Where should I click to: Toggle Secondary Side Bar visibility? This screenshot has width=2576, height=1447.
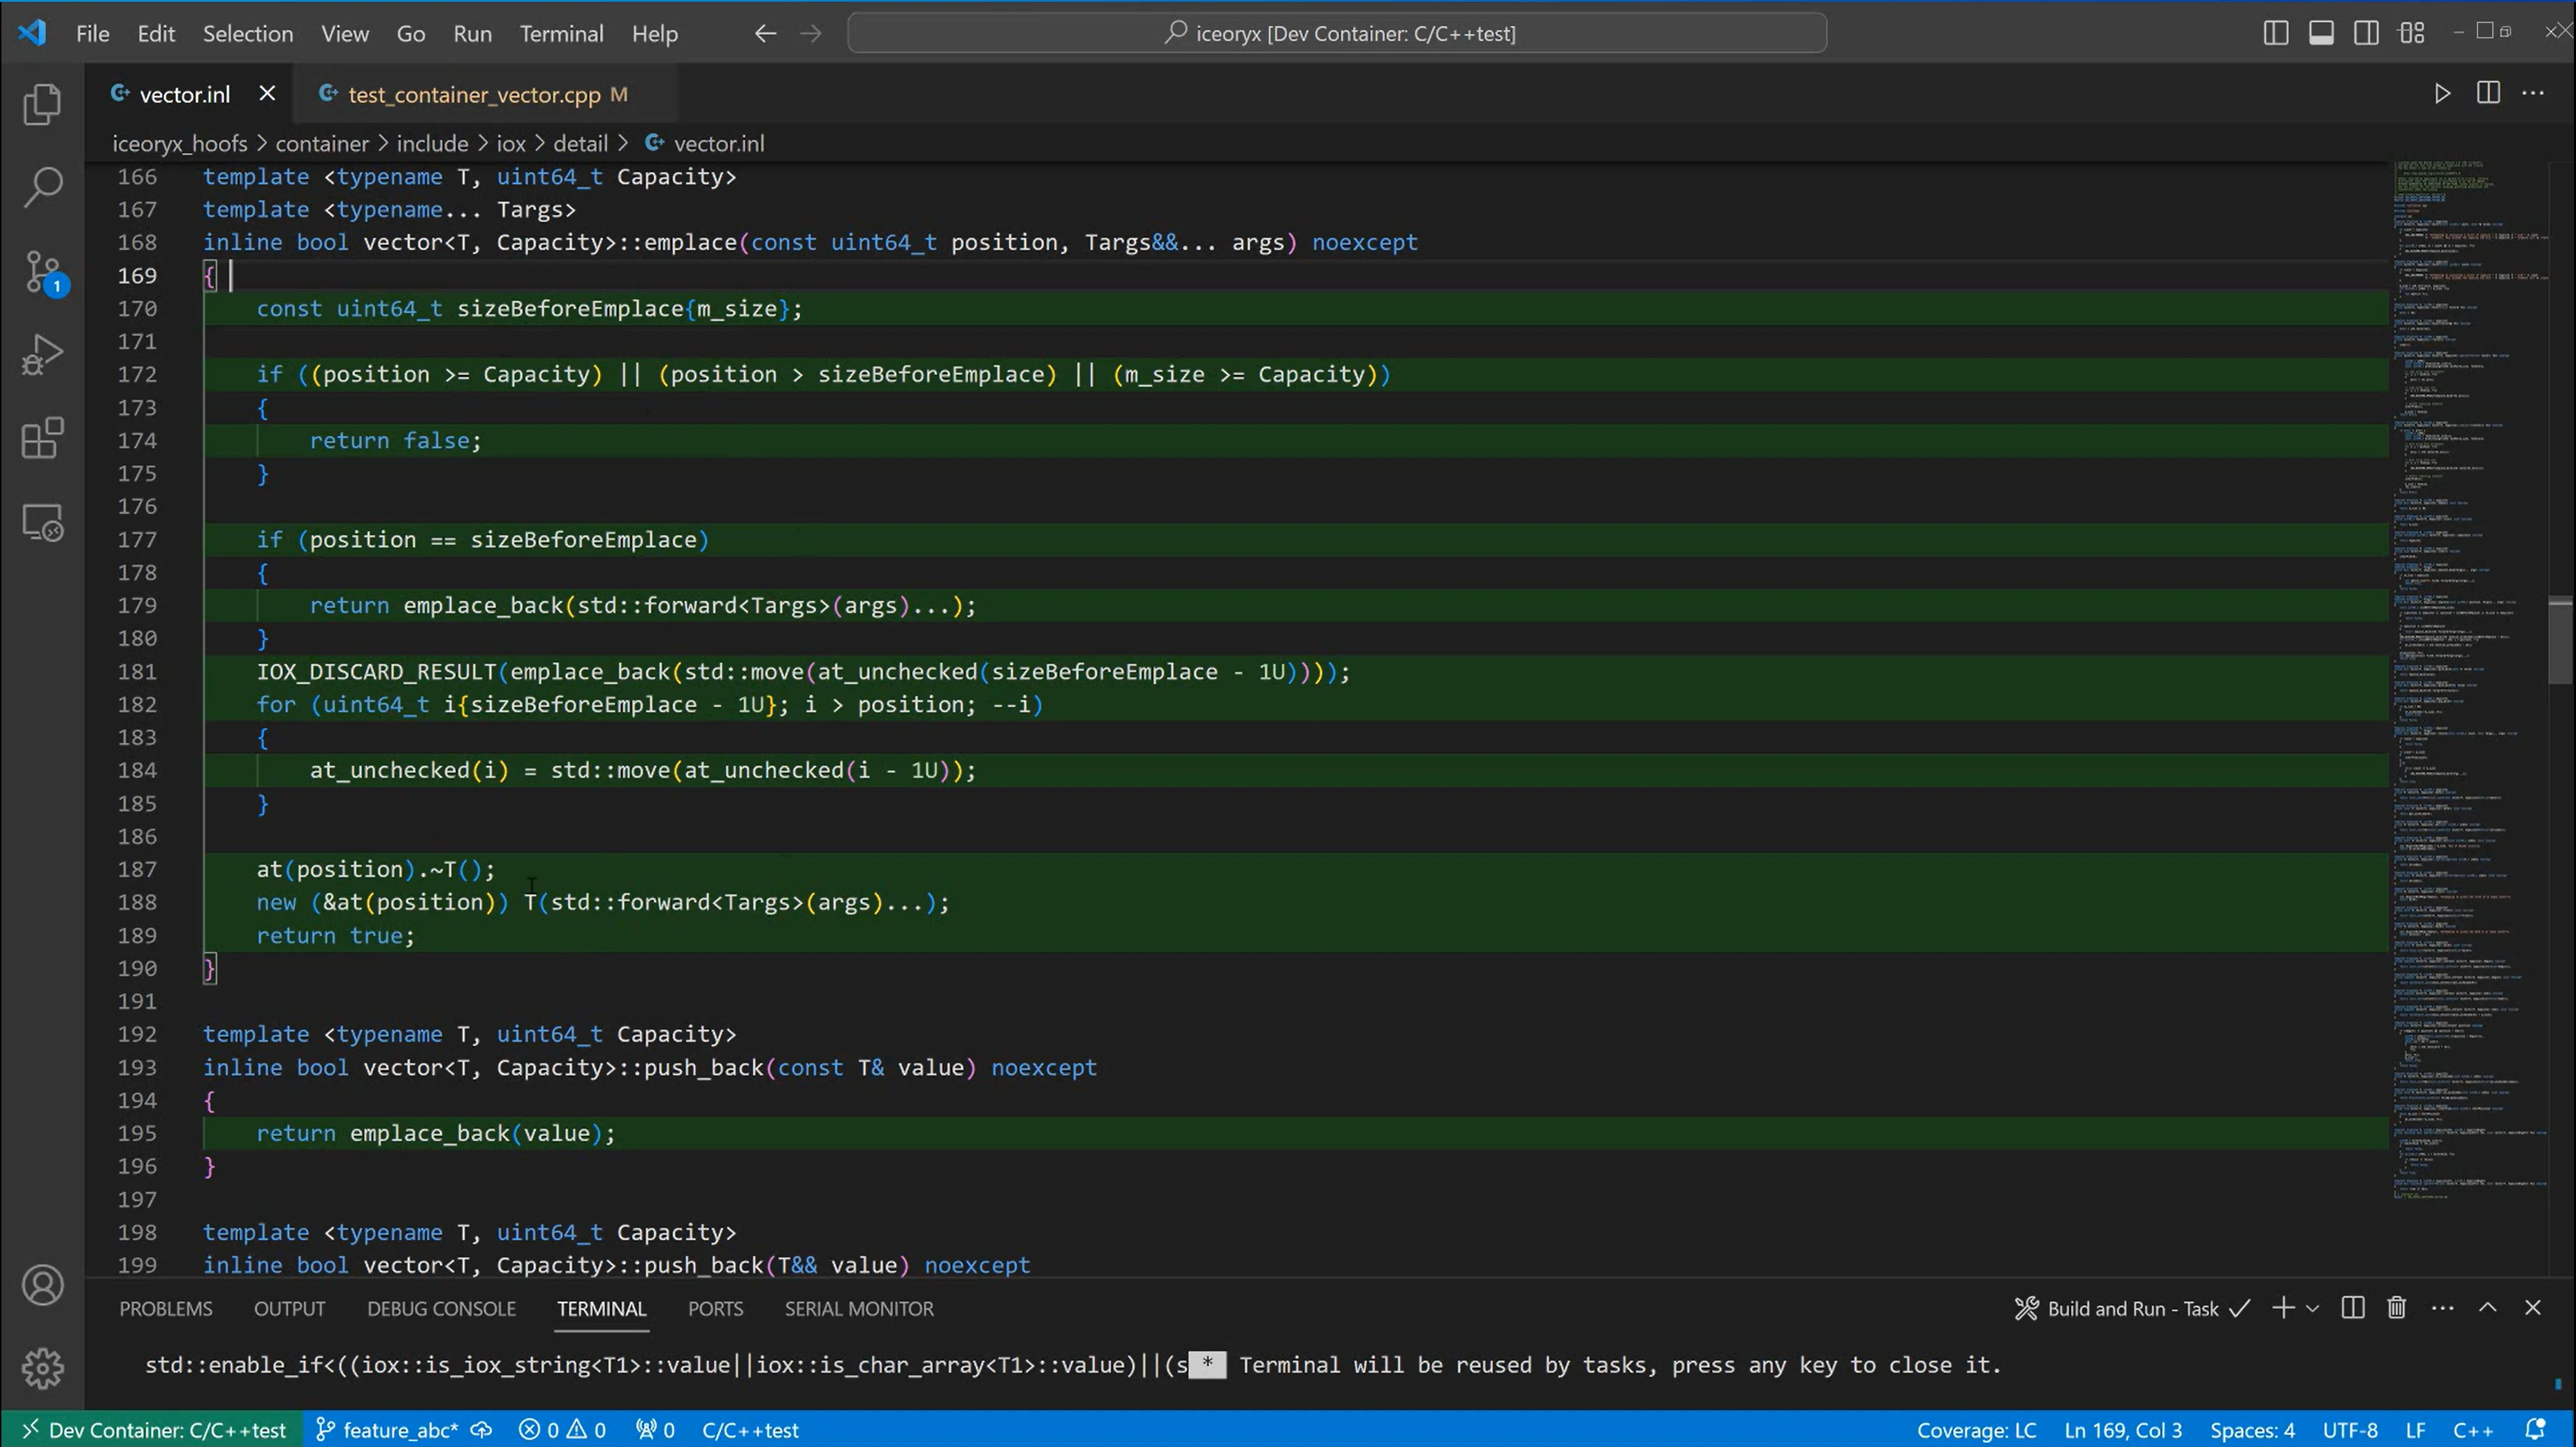pyautogui.click(x=2366, y=33)
